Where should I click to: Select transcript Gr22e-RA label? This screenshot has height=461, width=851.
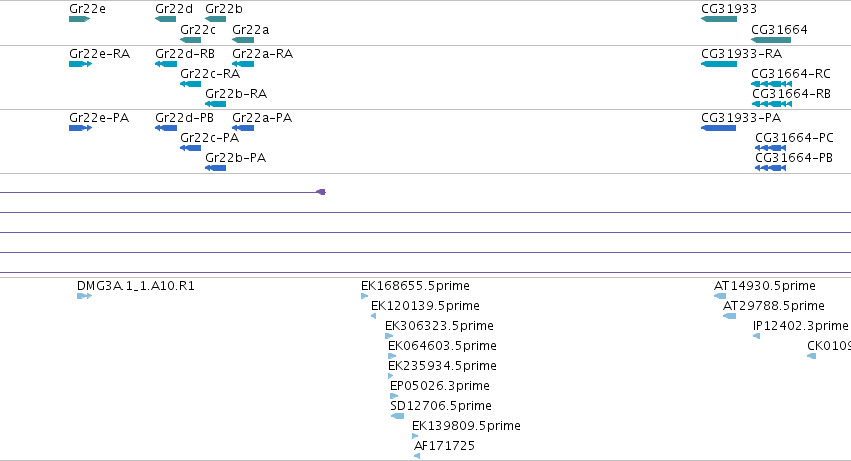pyautogui.click(x=99, y=54)
